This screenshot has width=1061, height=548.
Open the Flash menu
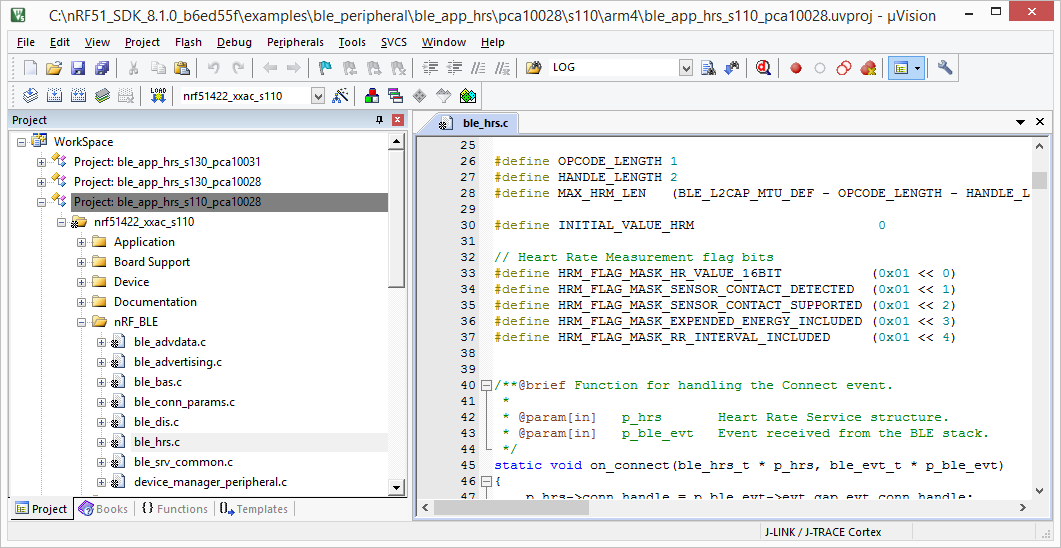[188, 42]
